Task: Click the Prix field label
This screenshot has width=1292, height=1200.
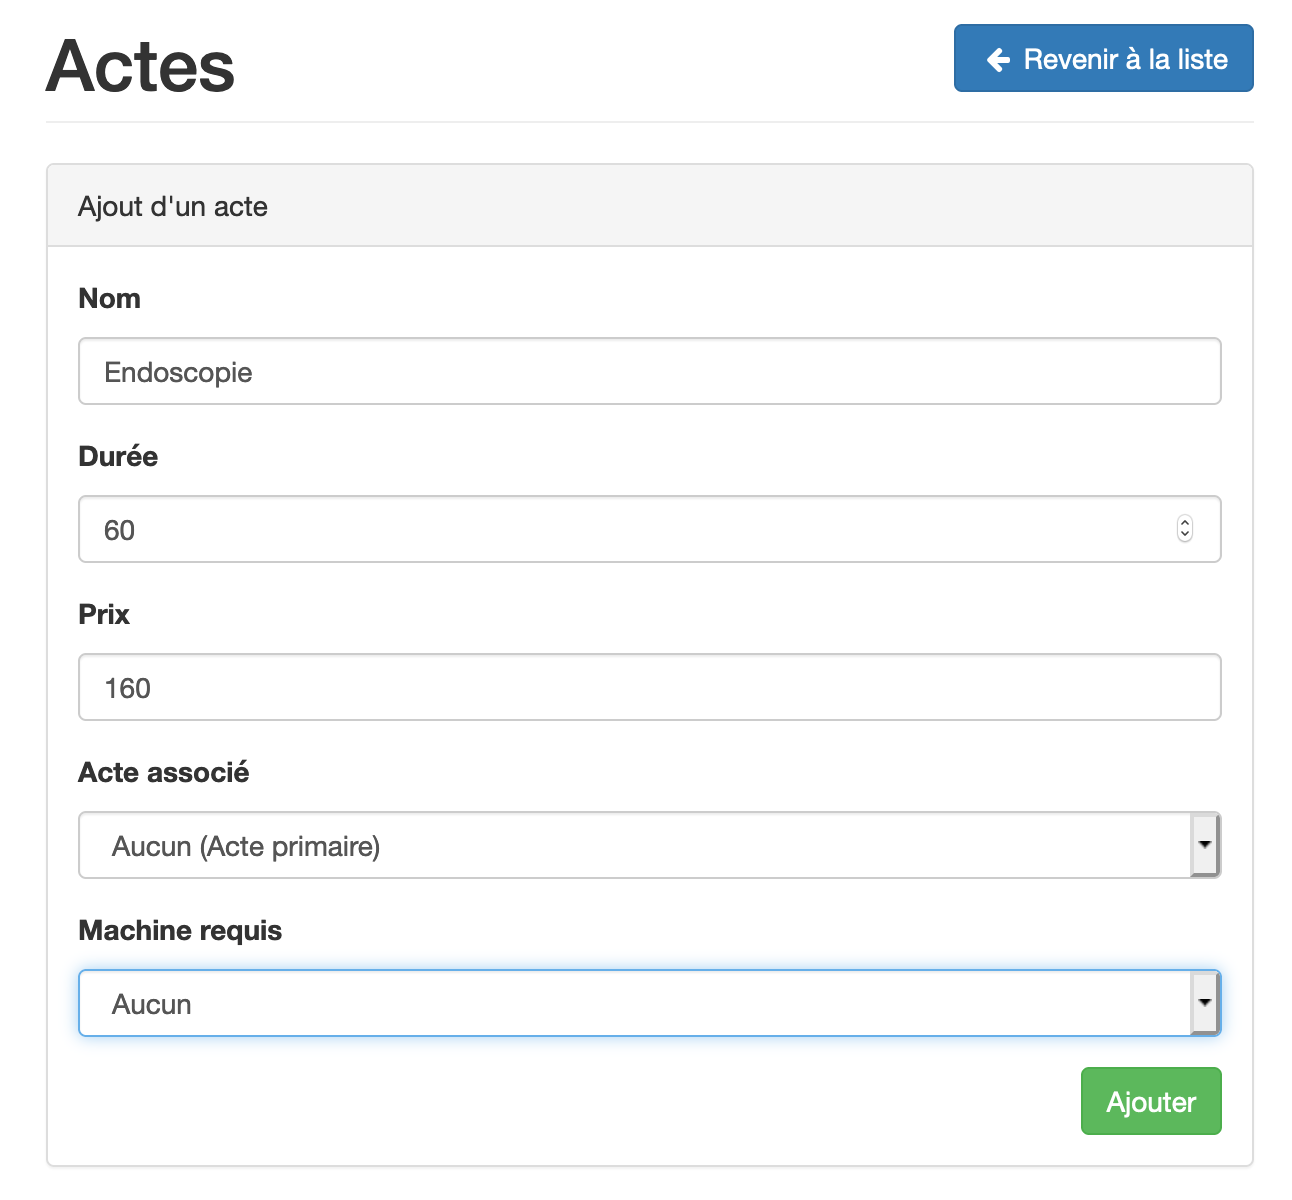Action: tap(104, 615)
